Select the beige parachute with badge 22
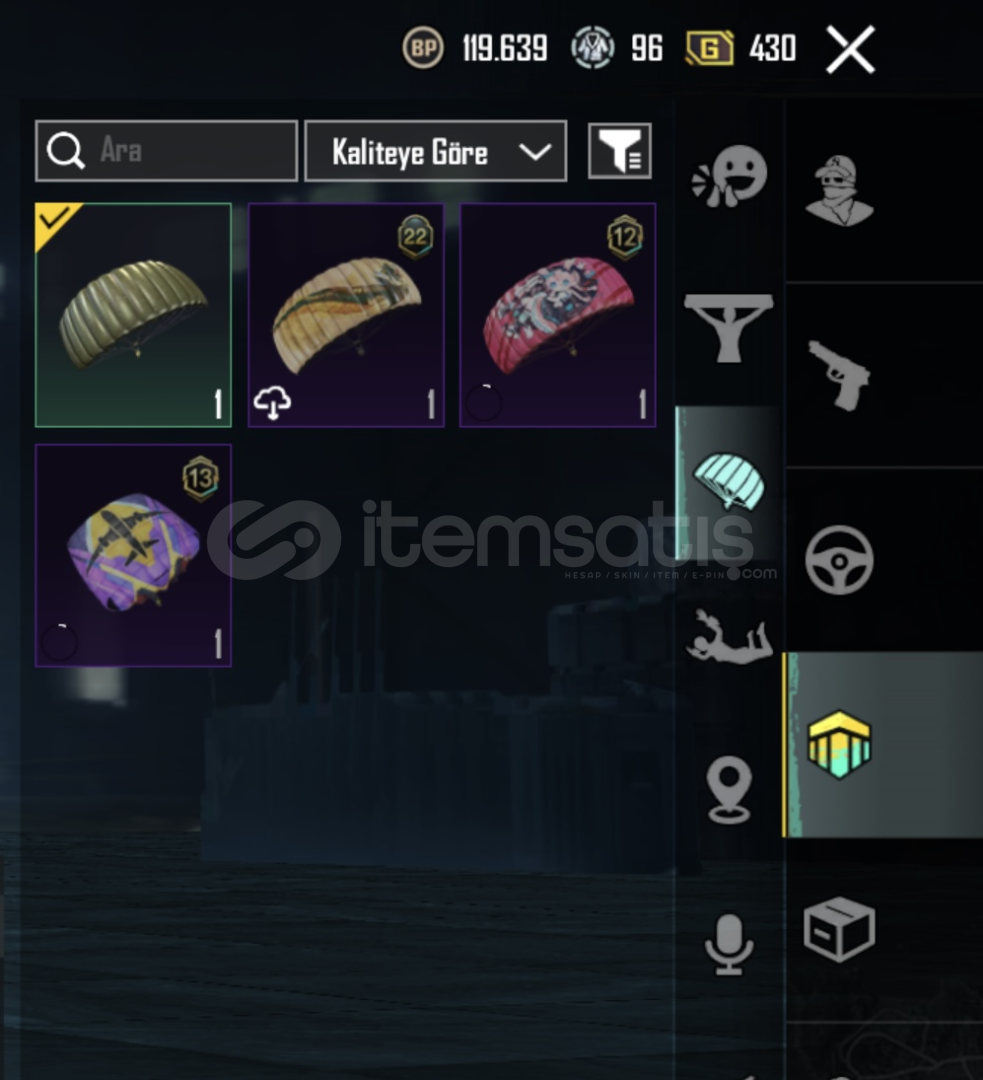983x1080 pixels. 346,315
